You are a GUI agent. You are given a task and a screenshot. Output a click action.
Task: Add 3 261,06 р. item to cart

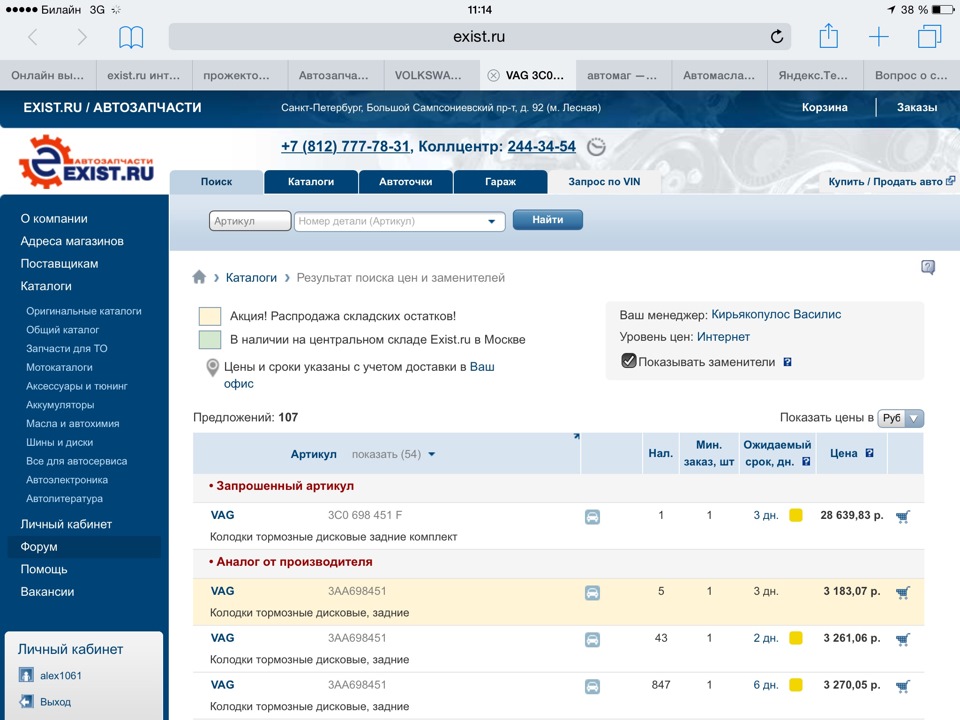tap(903, 640)
